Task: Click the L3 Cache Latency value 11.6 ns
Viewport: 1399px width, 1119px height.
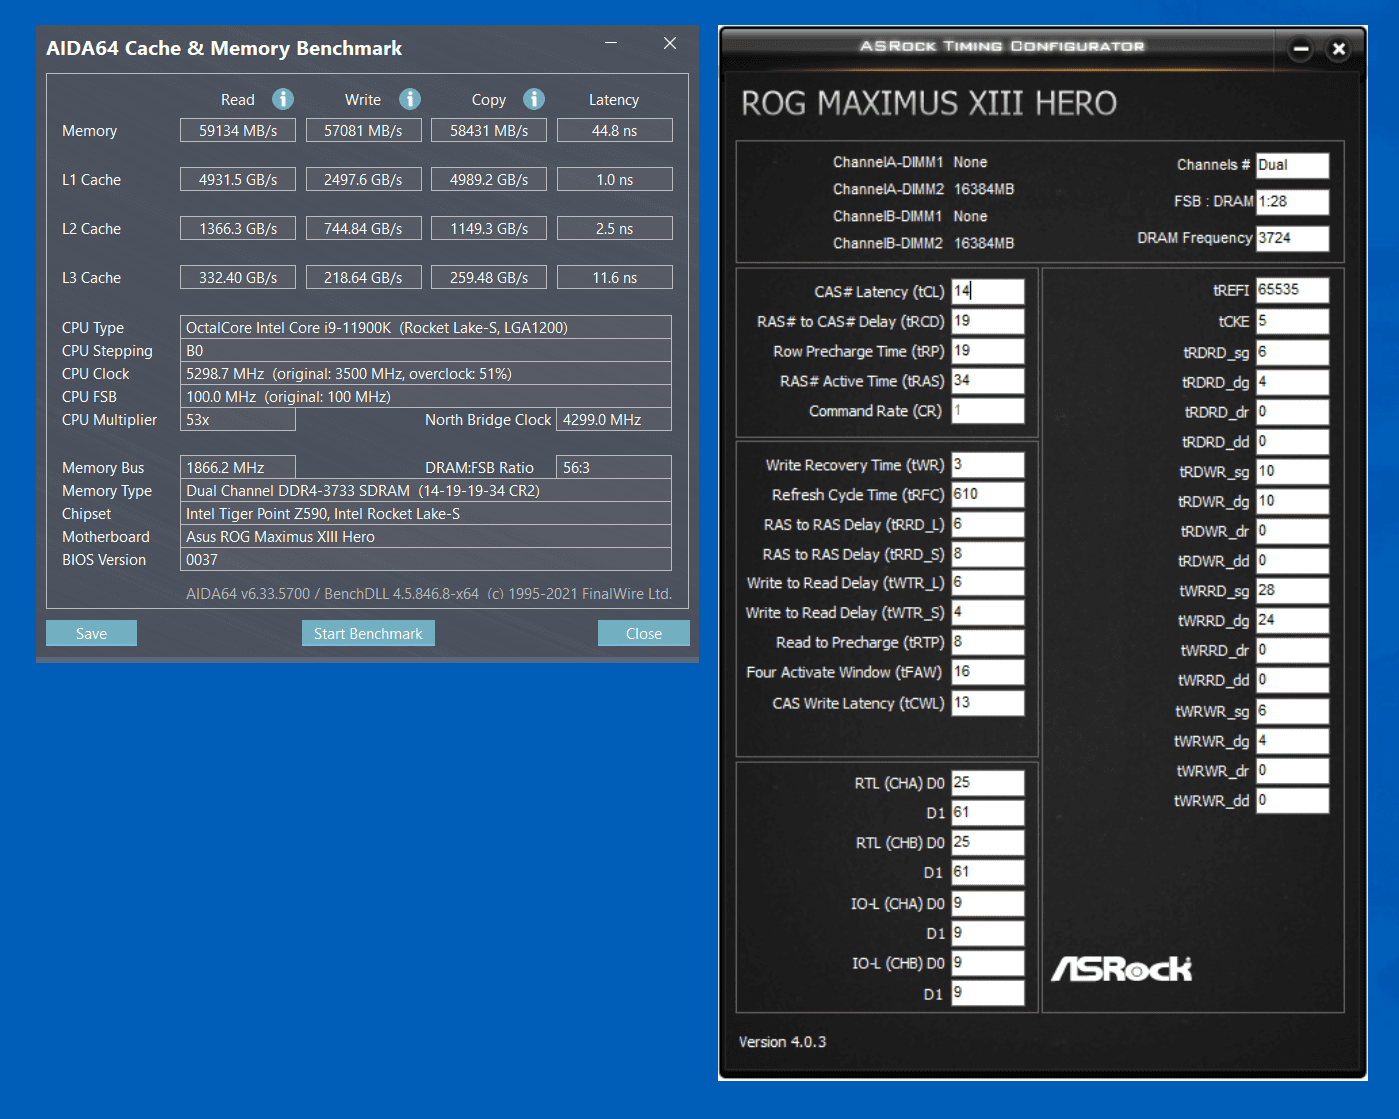Action: (x=614, y=278)
